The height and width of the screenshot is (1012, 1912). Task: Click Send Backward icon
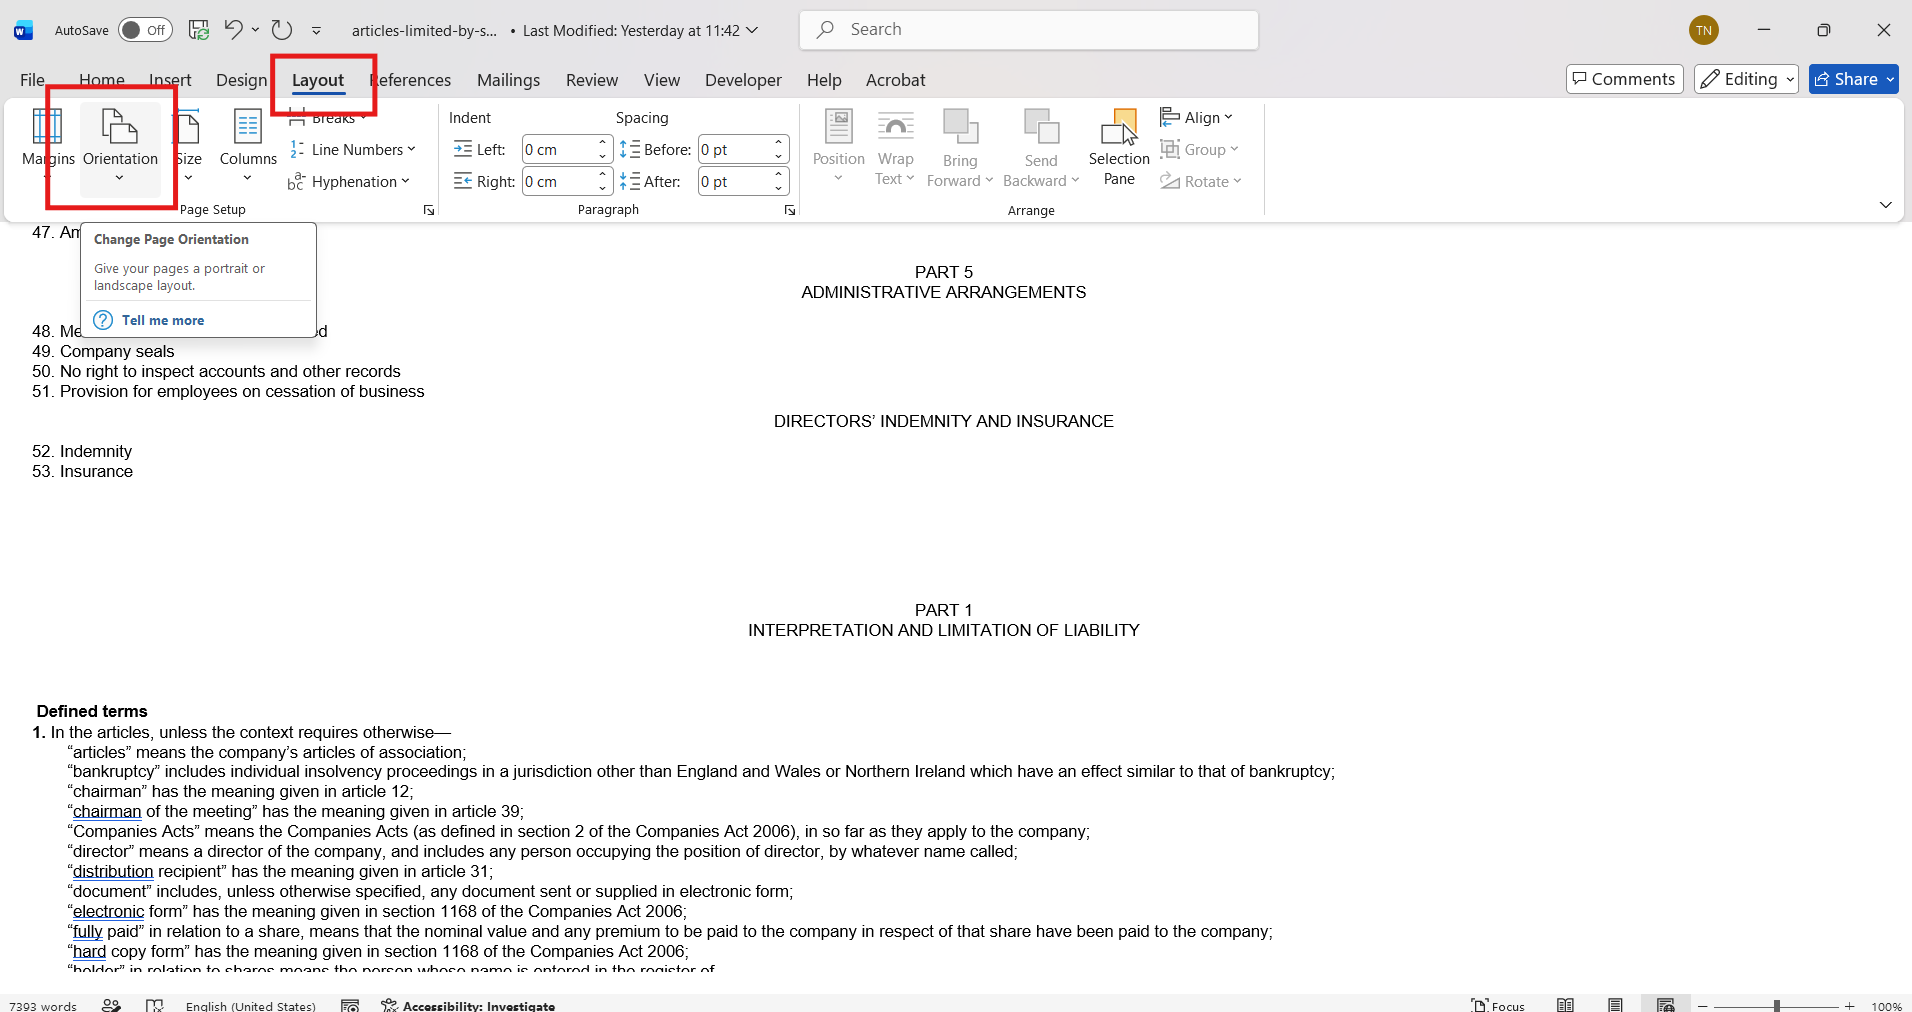click(1041, 128)
